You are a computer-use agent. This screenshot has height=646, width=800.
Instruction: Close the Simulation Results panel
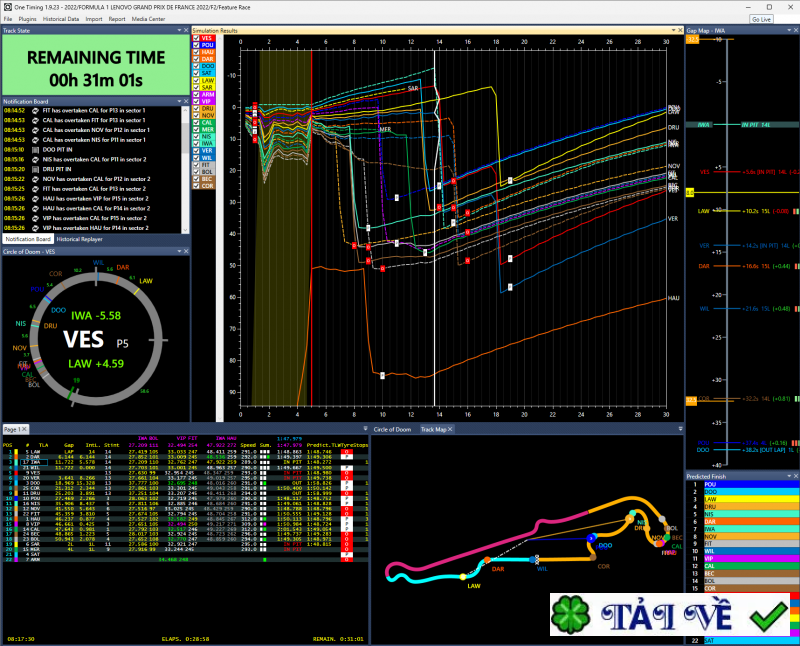(x=680, y=31)
